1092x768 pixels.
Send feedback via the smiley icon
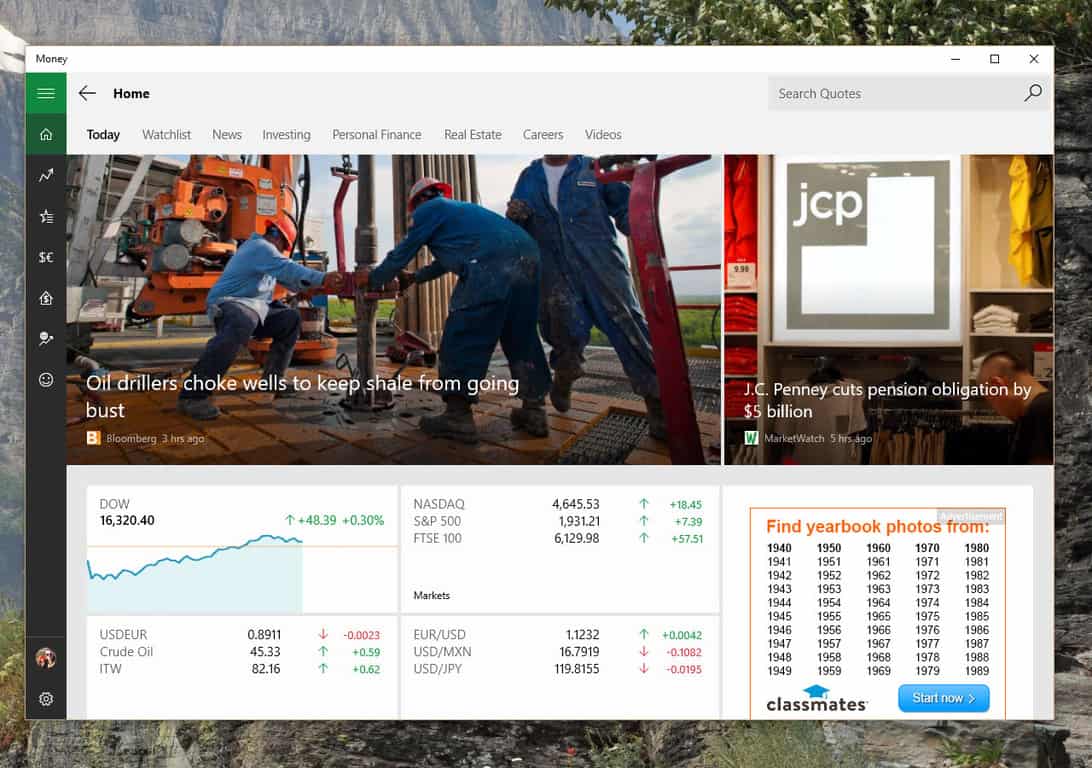click(x=46, y=379)
